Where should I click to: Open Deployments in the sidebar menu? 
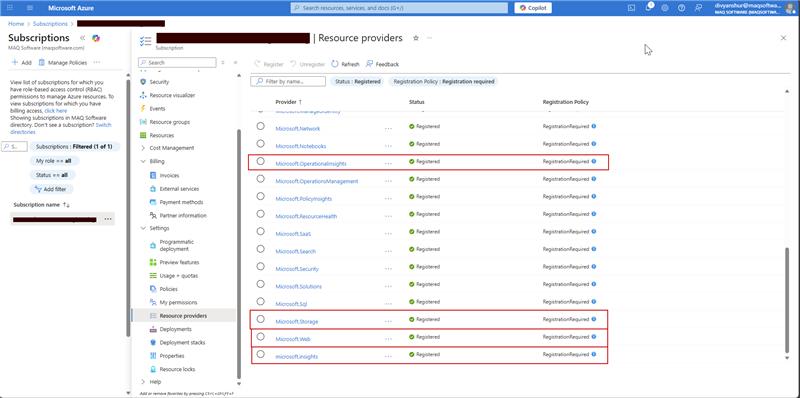176,329
